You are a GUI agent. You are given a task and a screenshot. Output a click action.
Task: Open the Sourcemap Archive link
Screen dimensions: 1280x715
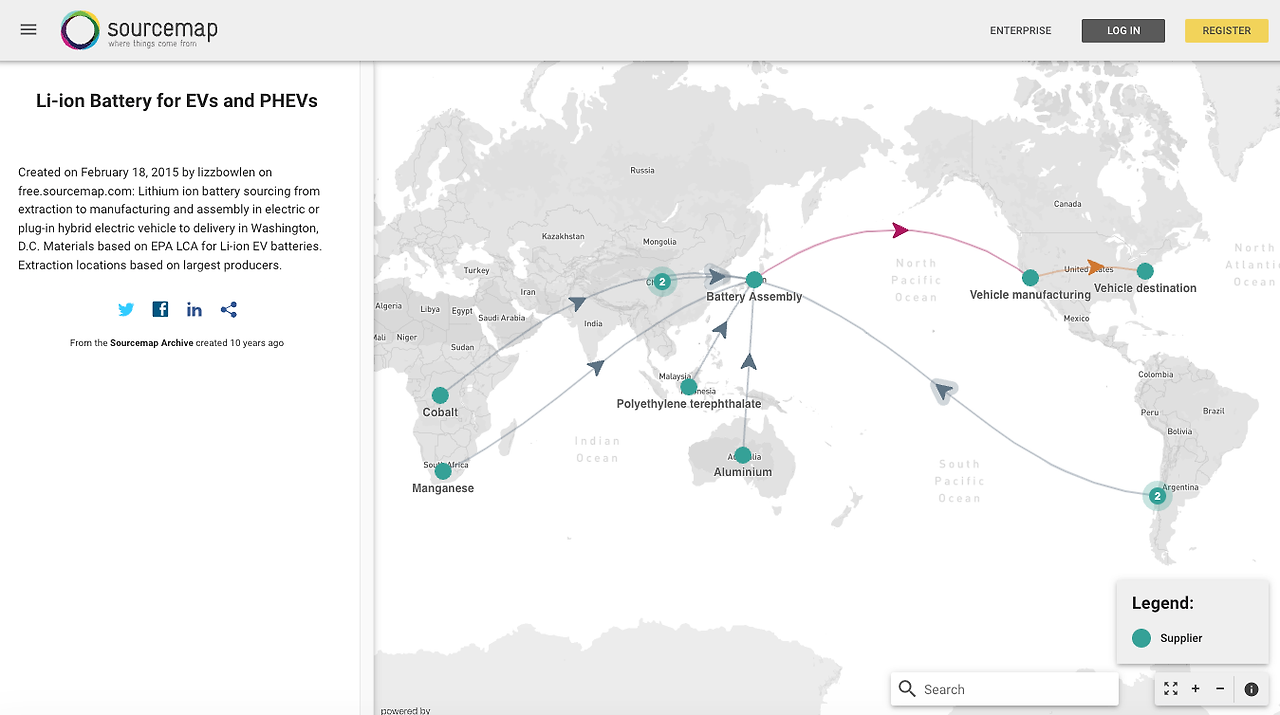pyautogui.click(x=151, y=343)
